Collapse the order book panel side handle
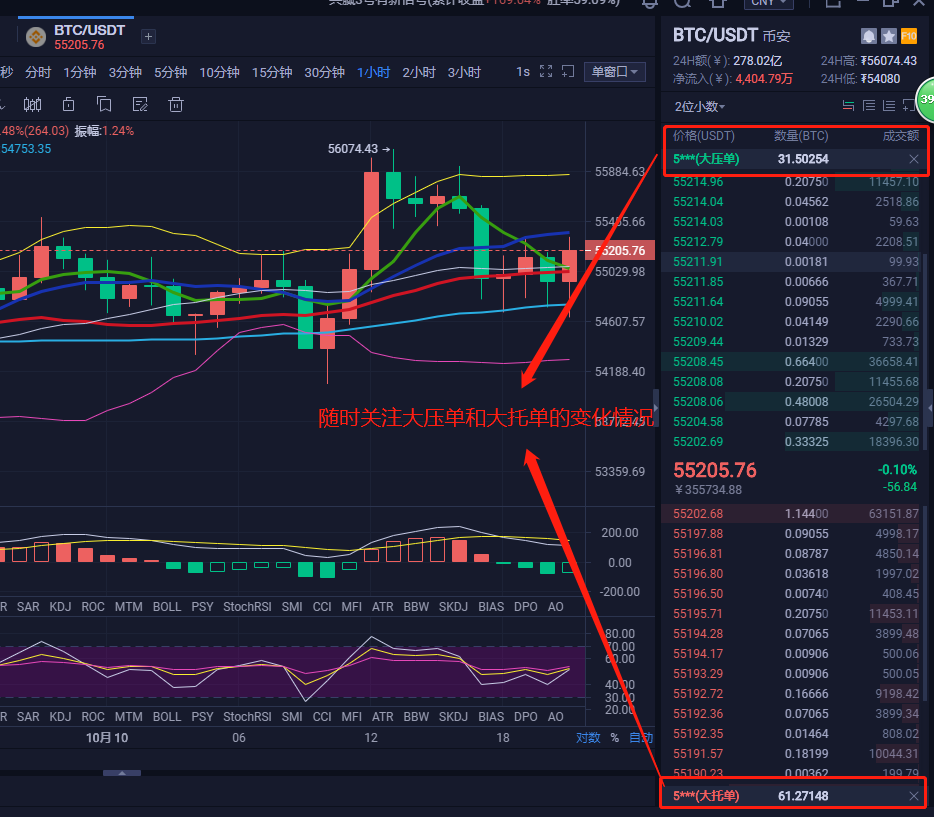The image size is (934, 817). click(656, 408)
